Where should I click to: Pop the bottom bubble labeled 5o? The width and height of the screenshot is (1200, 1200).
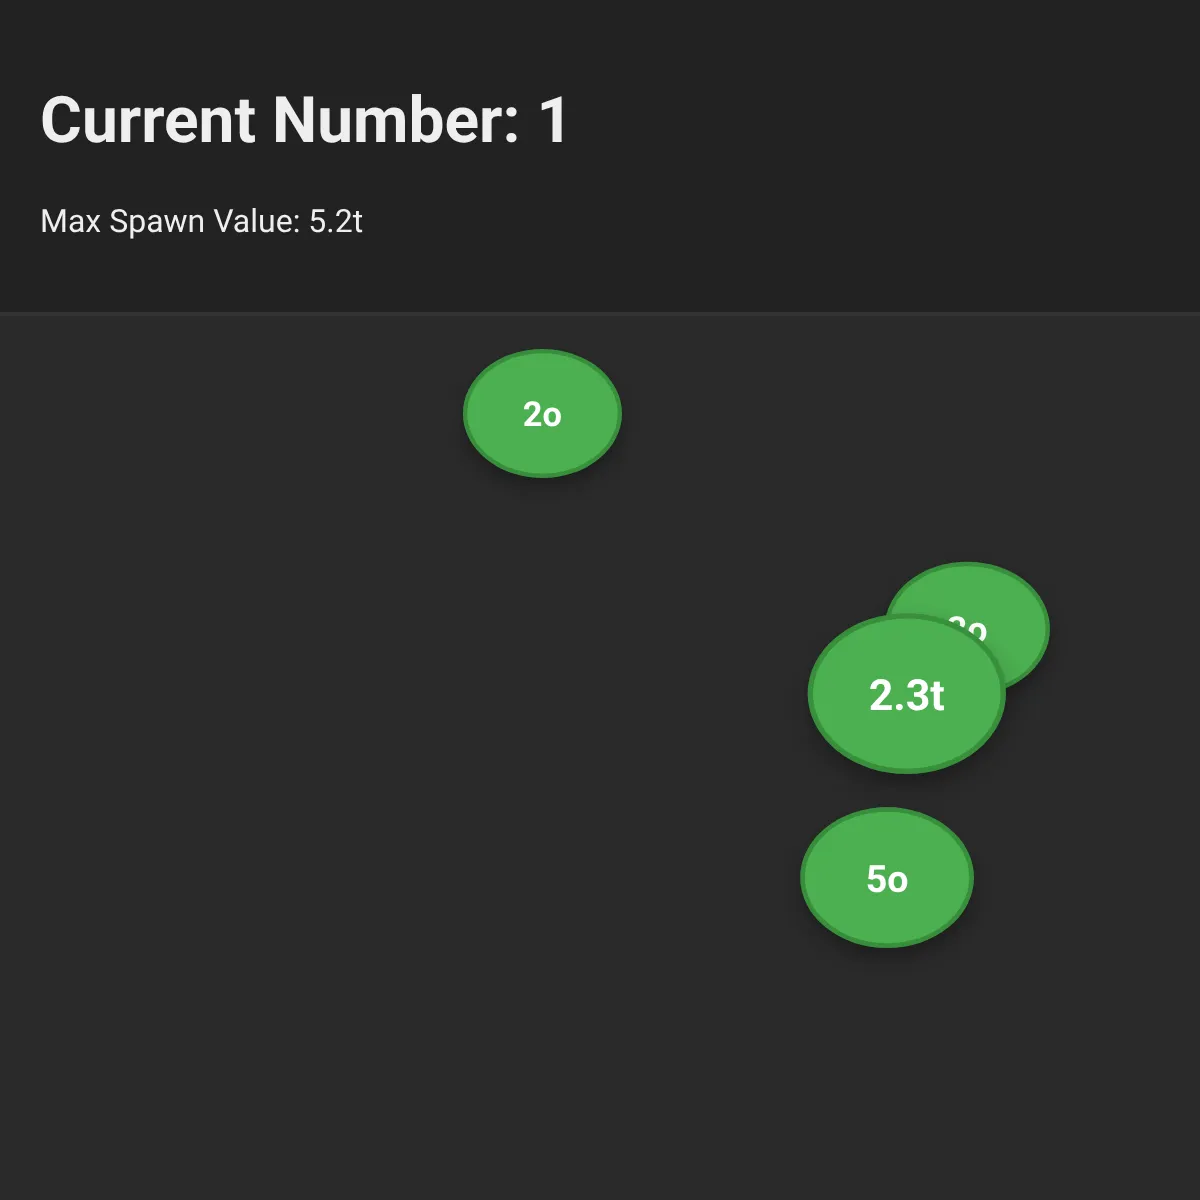tap(887, 877)
